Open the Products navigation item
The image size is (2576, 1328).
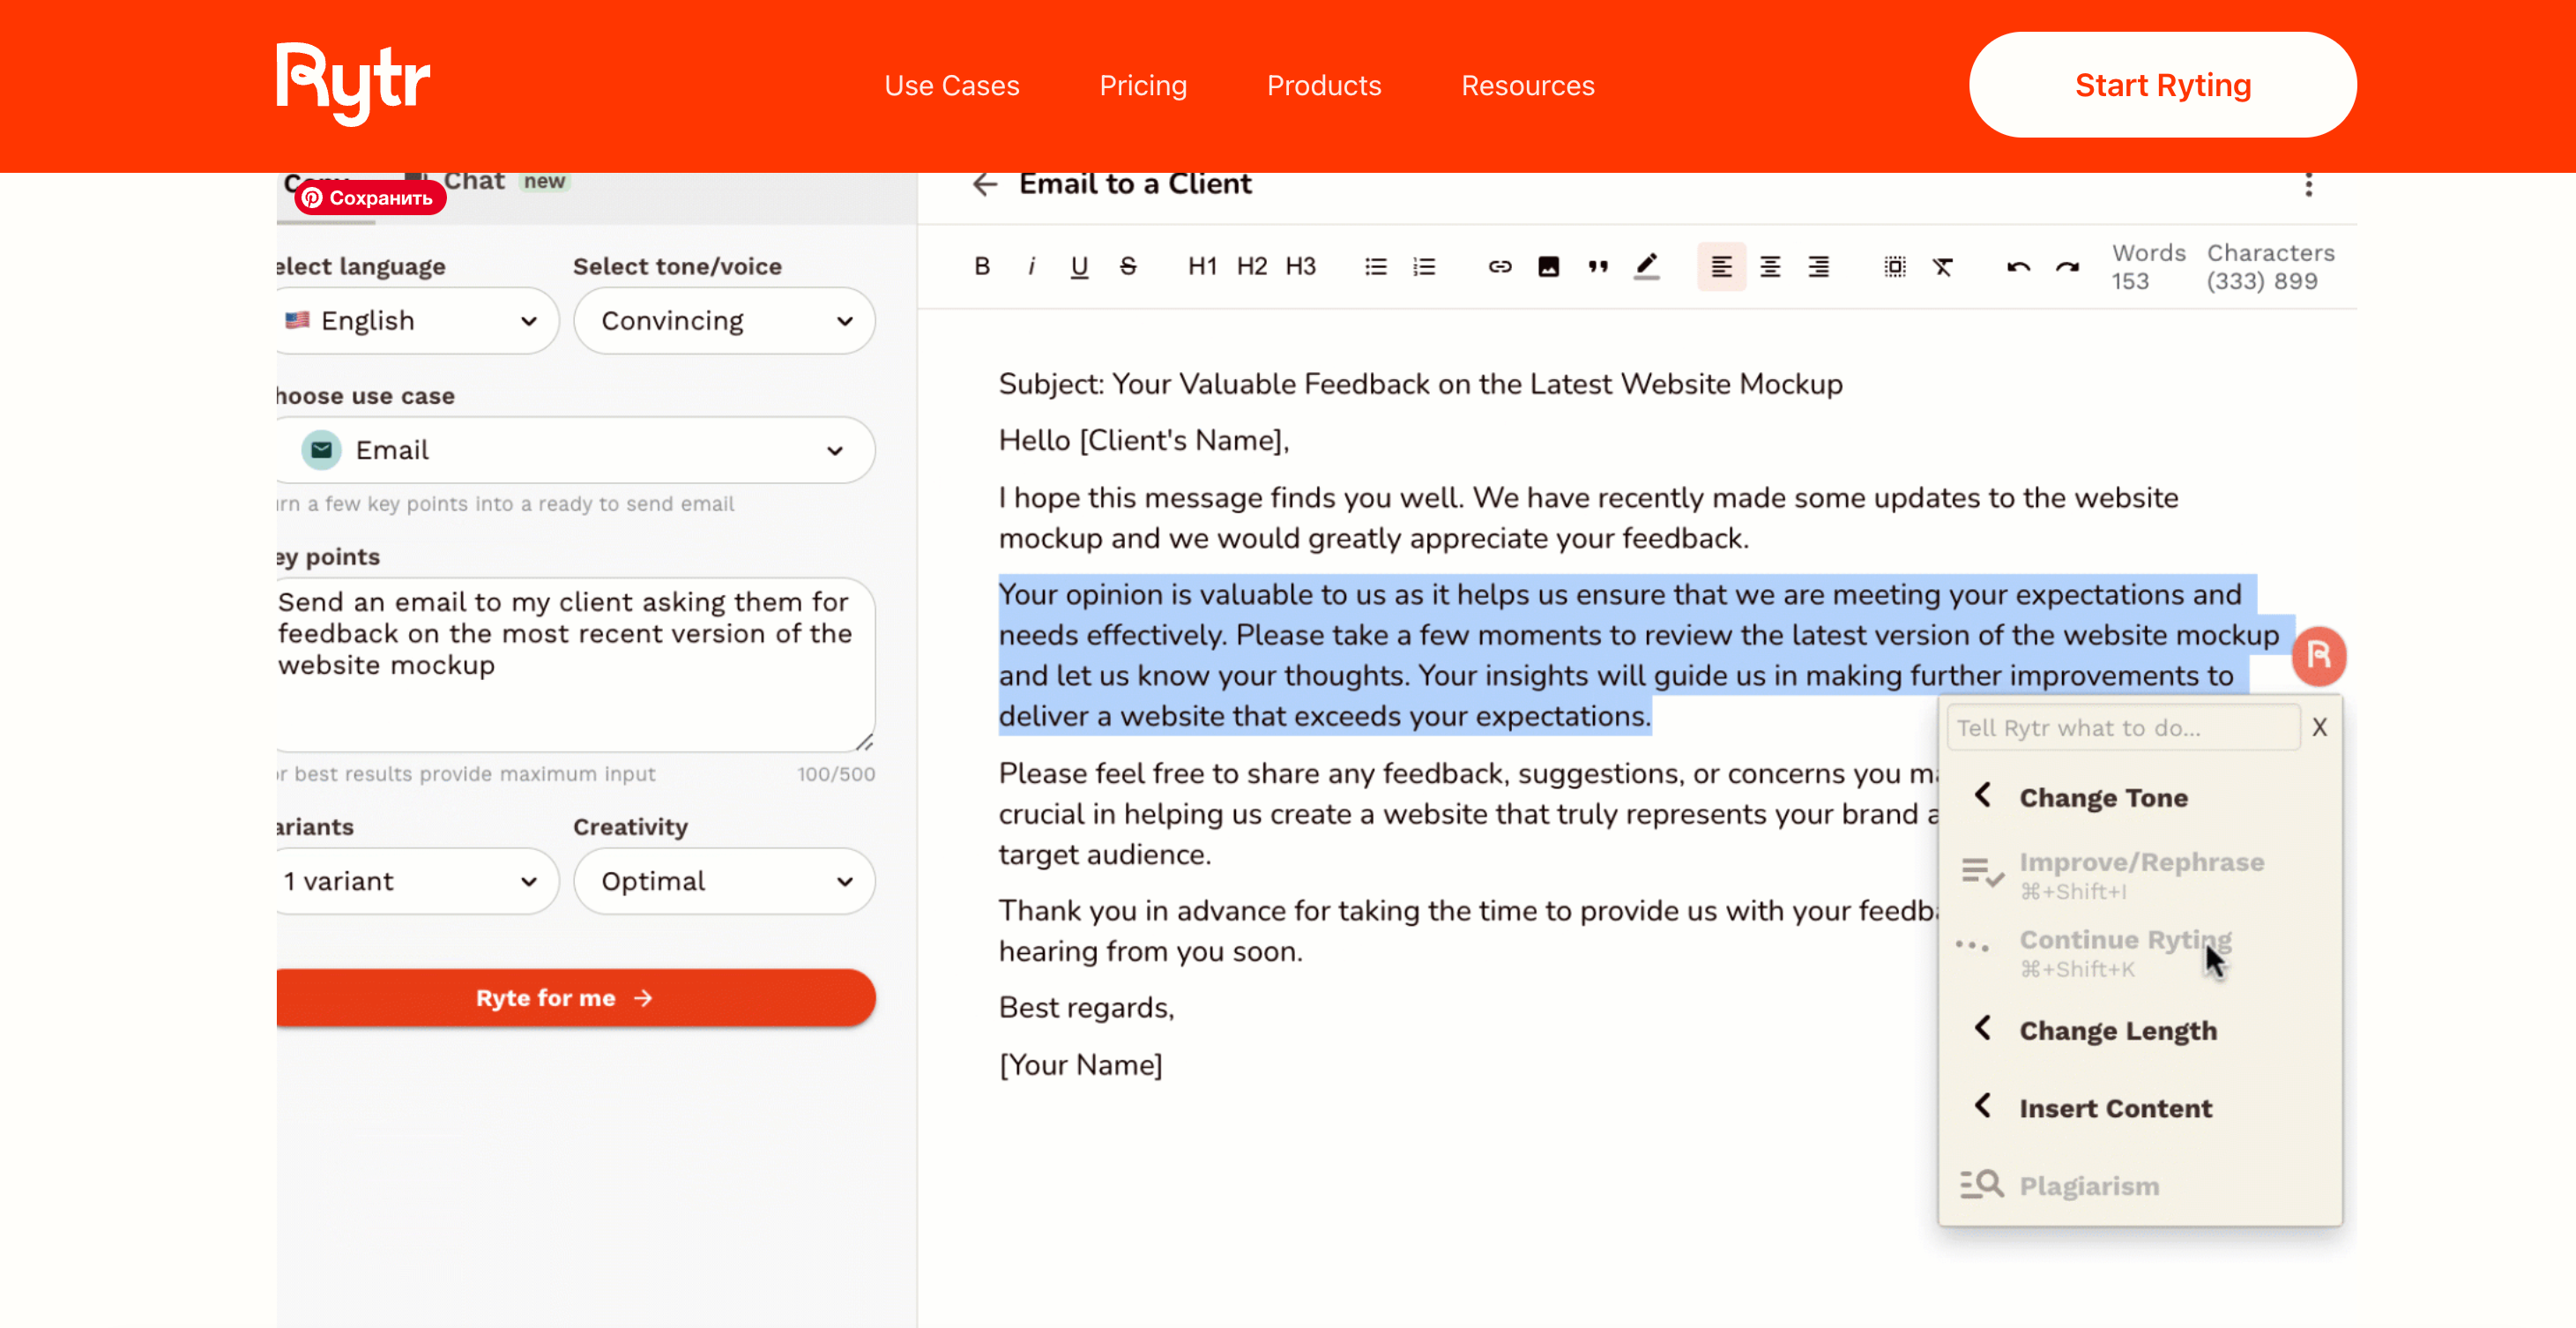tap(1324, 85)
